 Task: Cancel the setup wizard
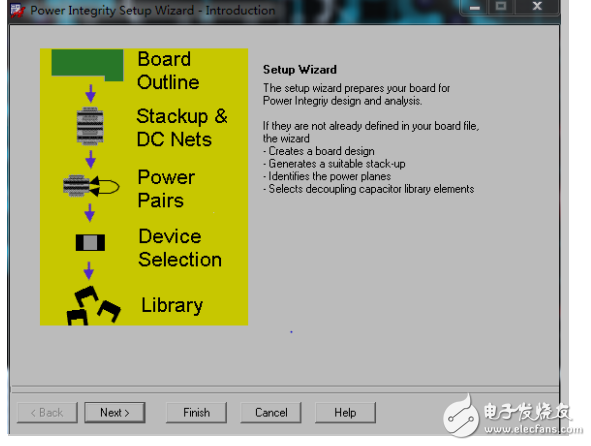click(x=271, y=412)
